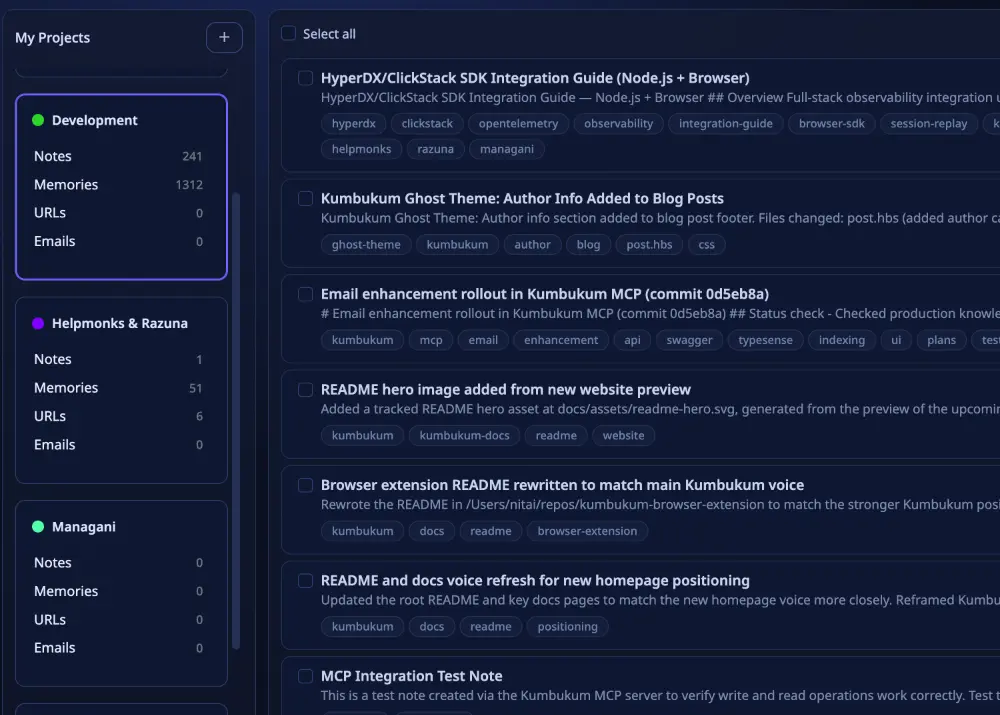Open MCP Integration Test Note title
This screenshot has height=715, width=1000.
(x=411, y=676)
